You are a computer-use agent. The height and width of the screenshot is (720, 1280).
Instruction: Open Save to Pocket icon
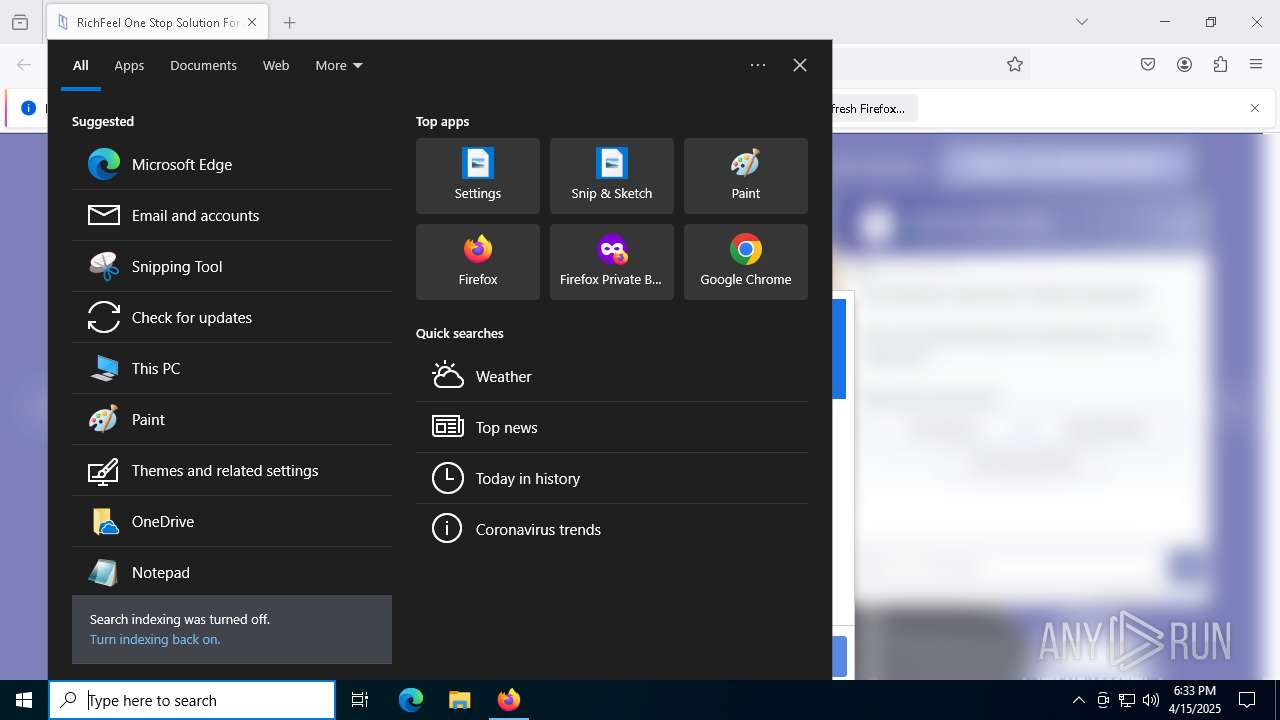coord(1148,64)
